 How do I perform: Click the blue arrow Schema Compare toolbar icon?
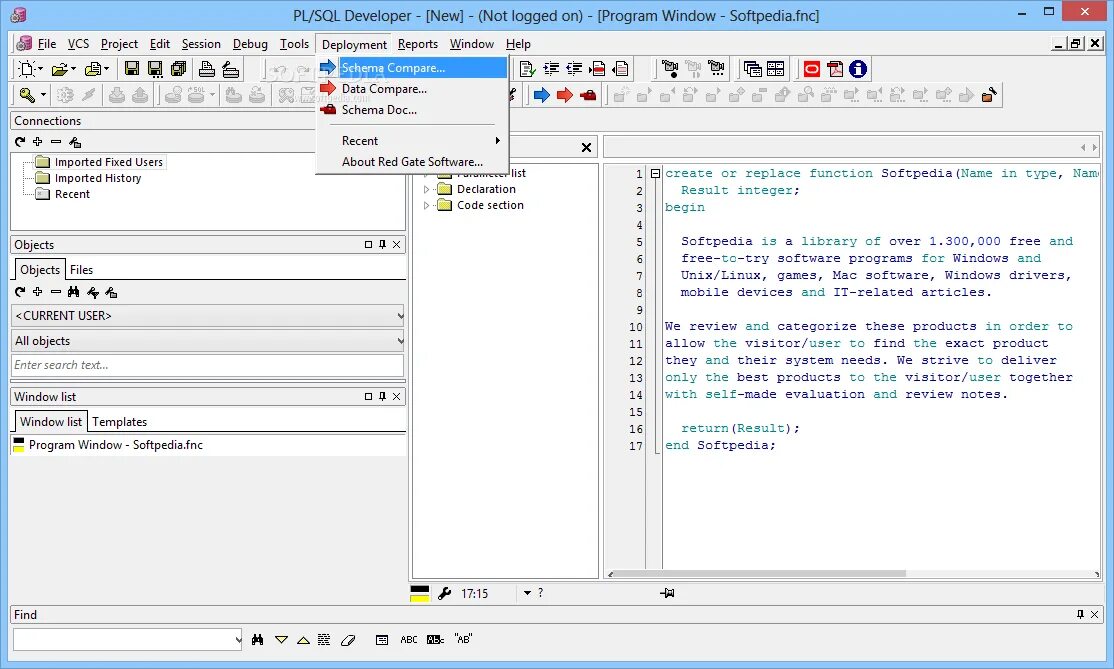pos(541,95)
